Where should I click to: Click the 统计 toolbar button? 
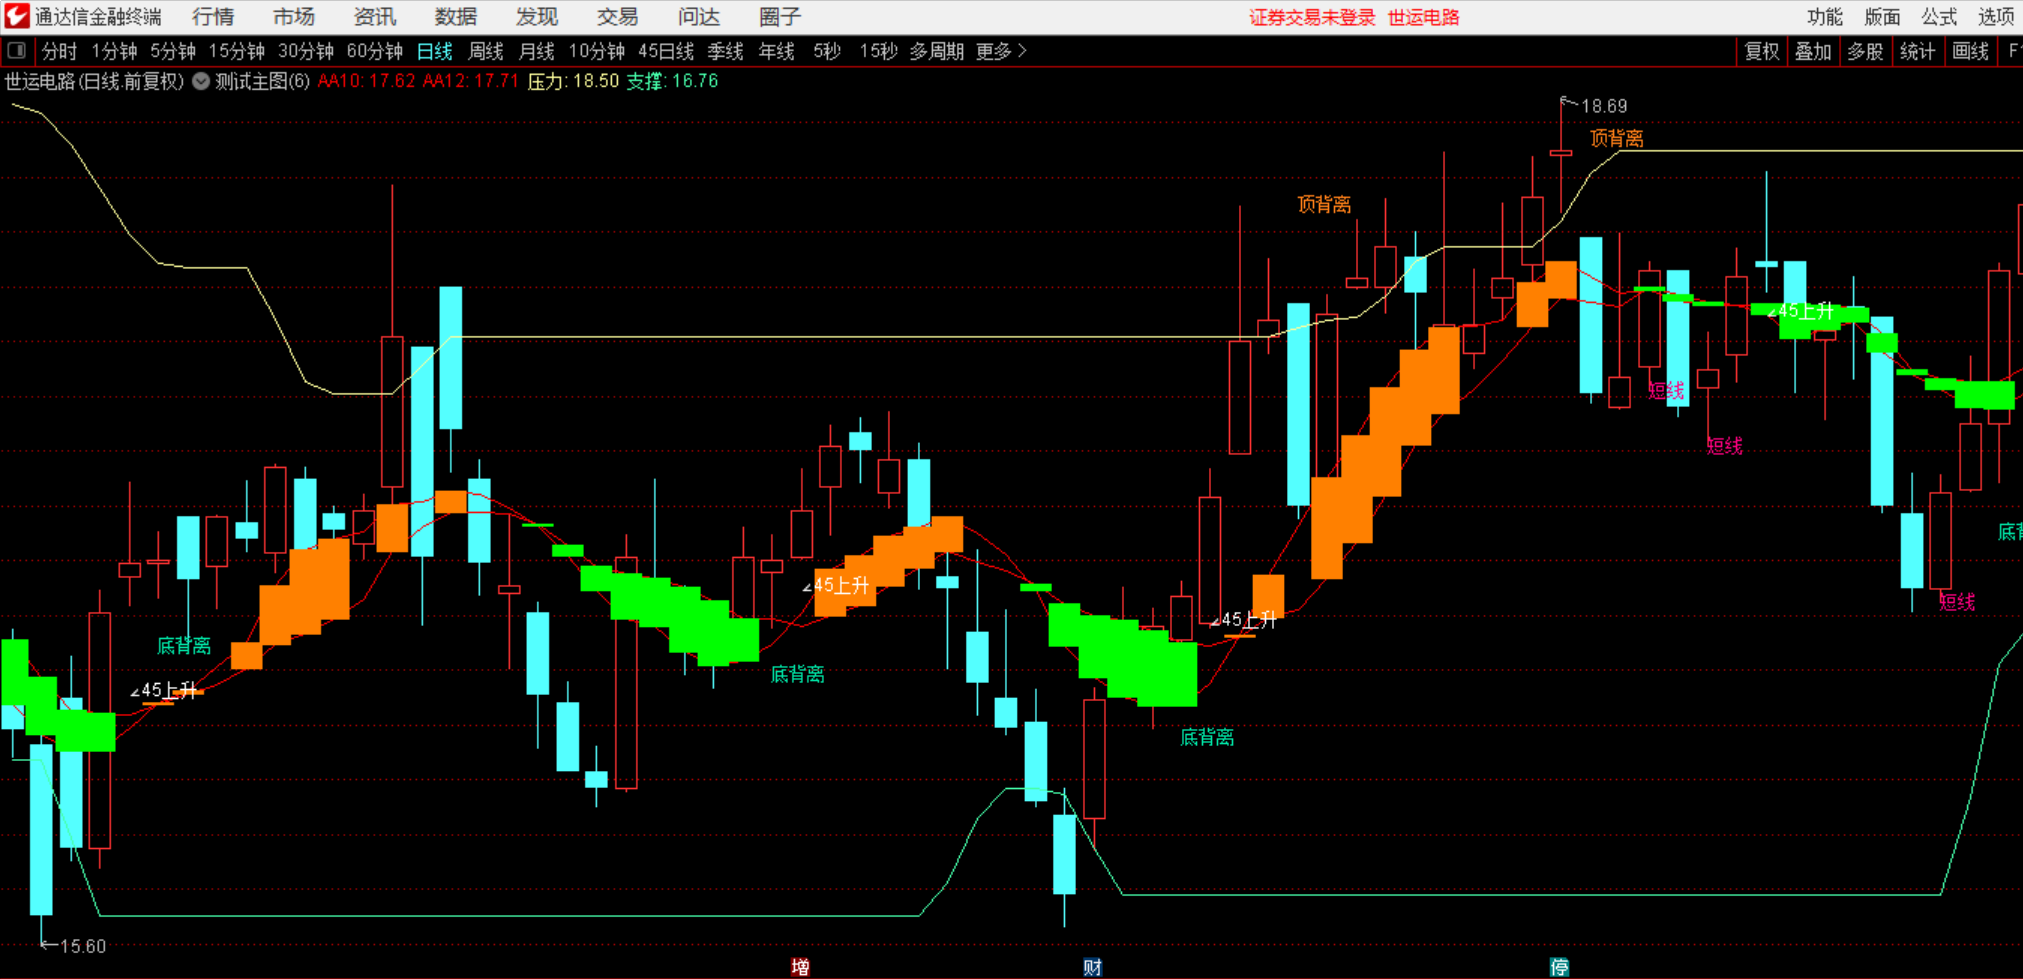point(1917,51)
